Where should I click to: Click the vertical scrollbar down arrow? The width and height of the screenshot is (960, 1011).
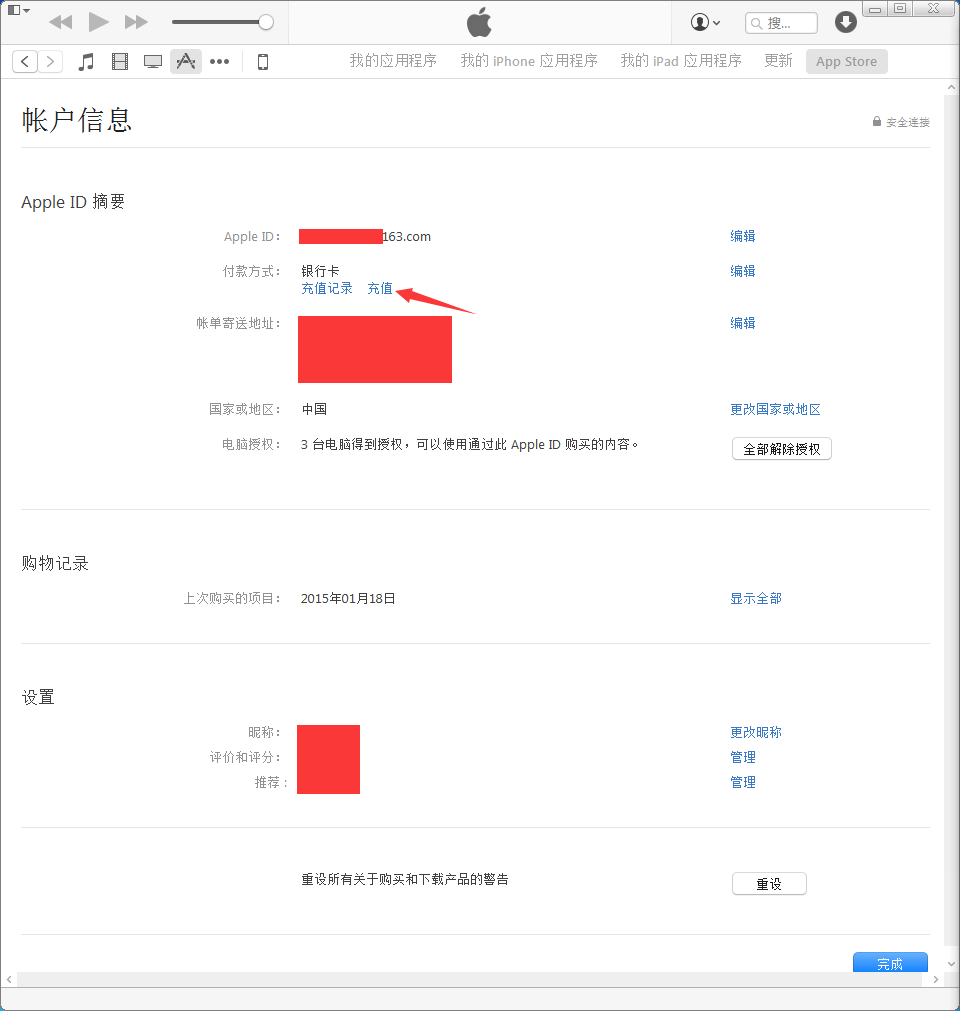pyautogui.click(x=952, y=964)
